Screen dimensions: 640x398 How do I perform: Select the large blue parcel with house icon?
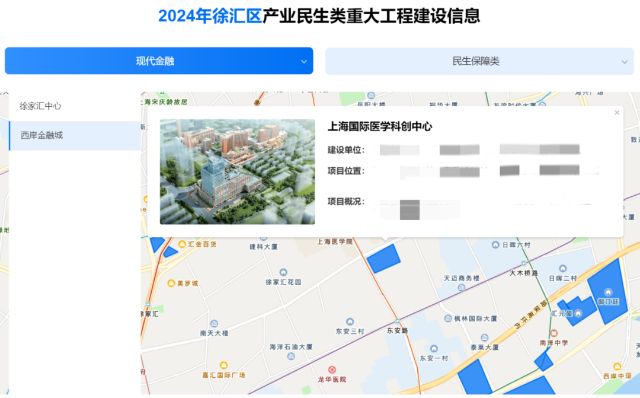(x=607, y=291)
